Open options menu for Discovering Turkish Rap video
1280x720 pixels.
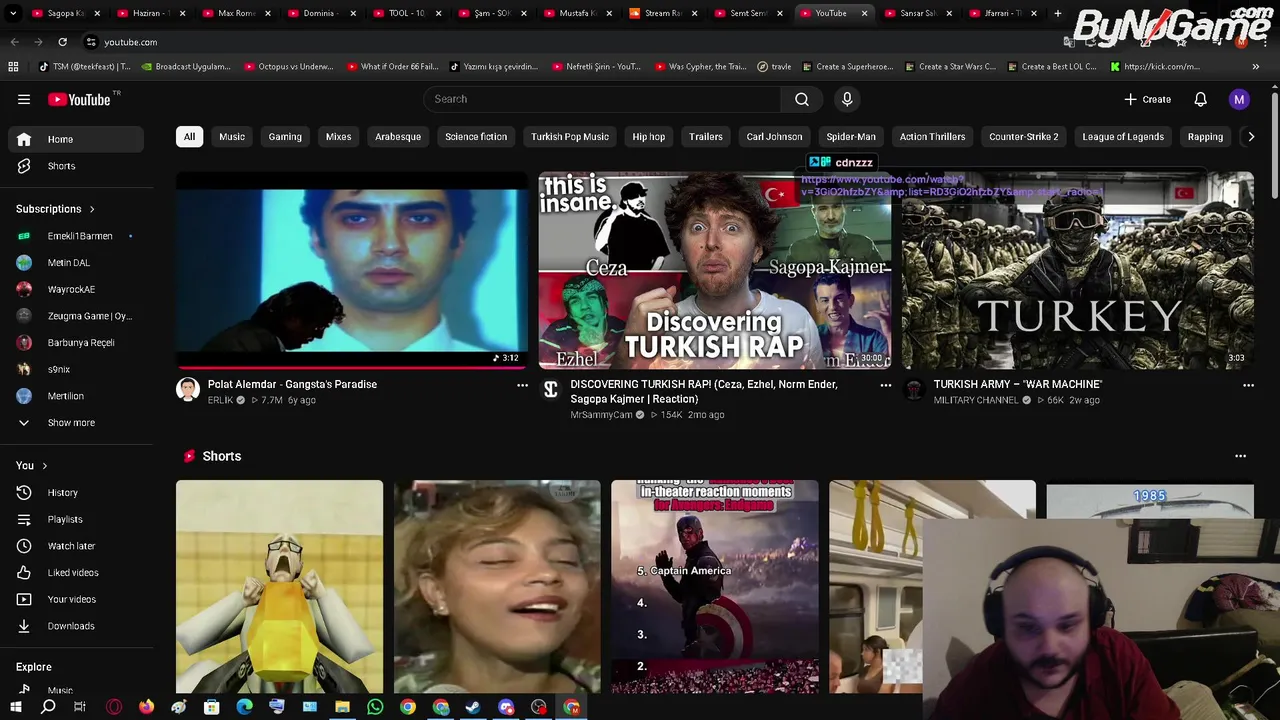(885, 385)
